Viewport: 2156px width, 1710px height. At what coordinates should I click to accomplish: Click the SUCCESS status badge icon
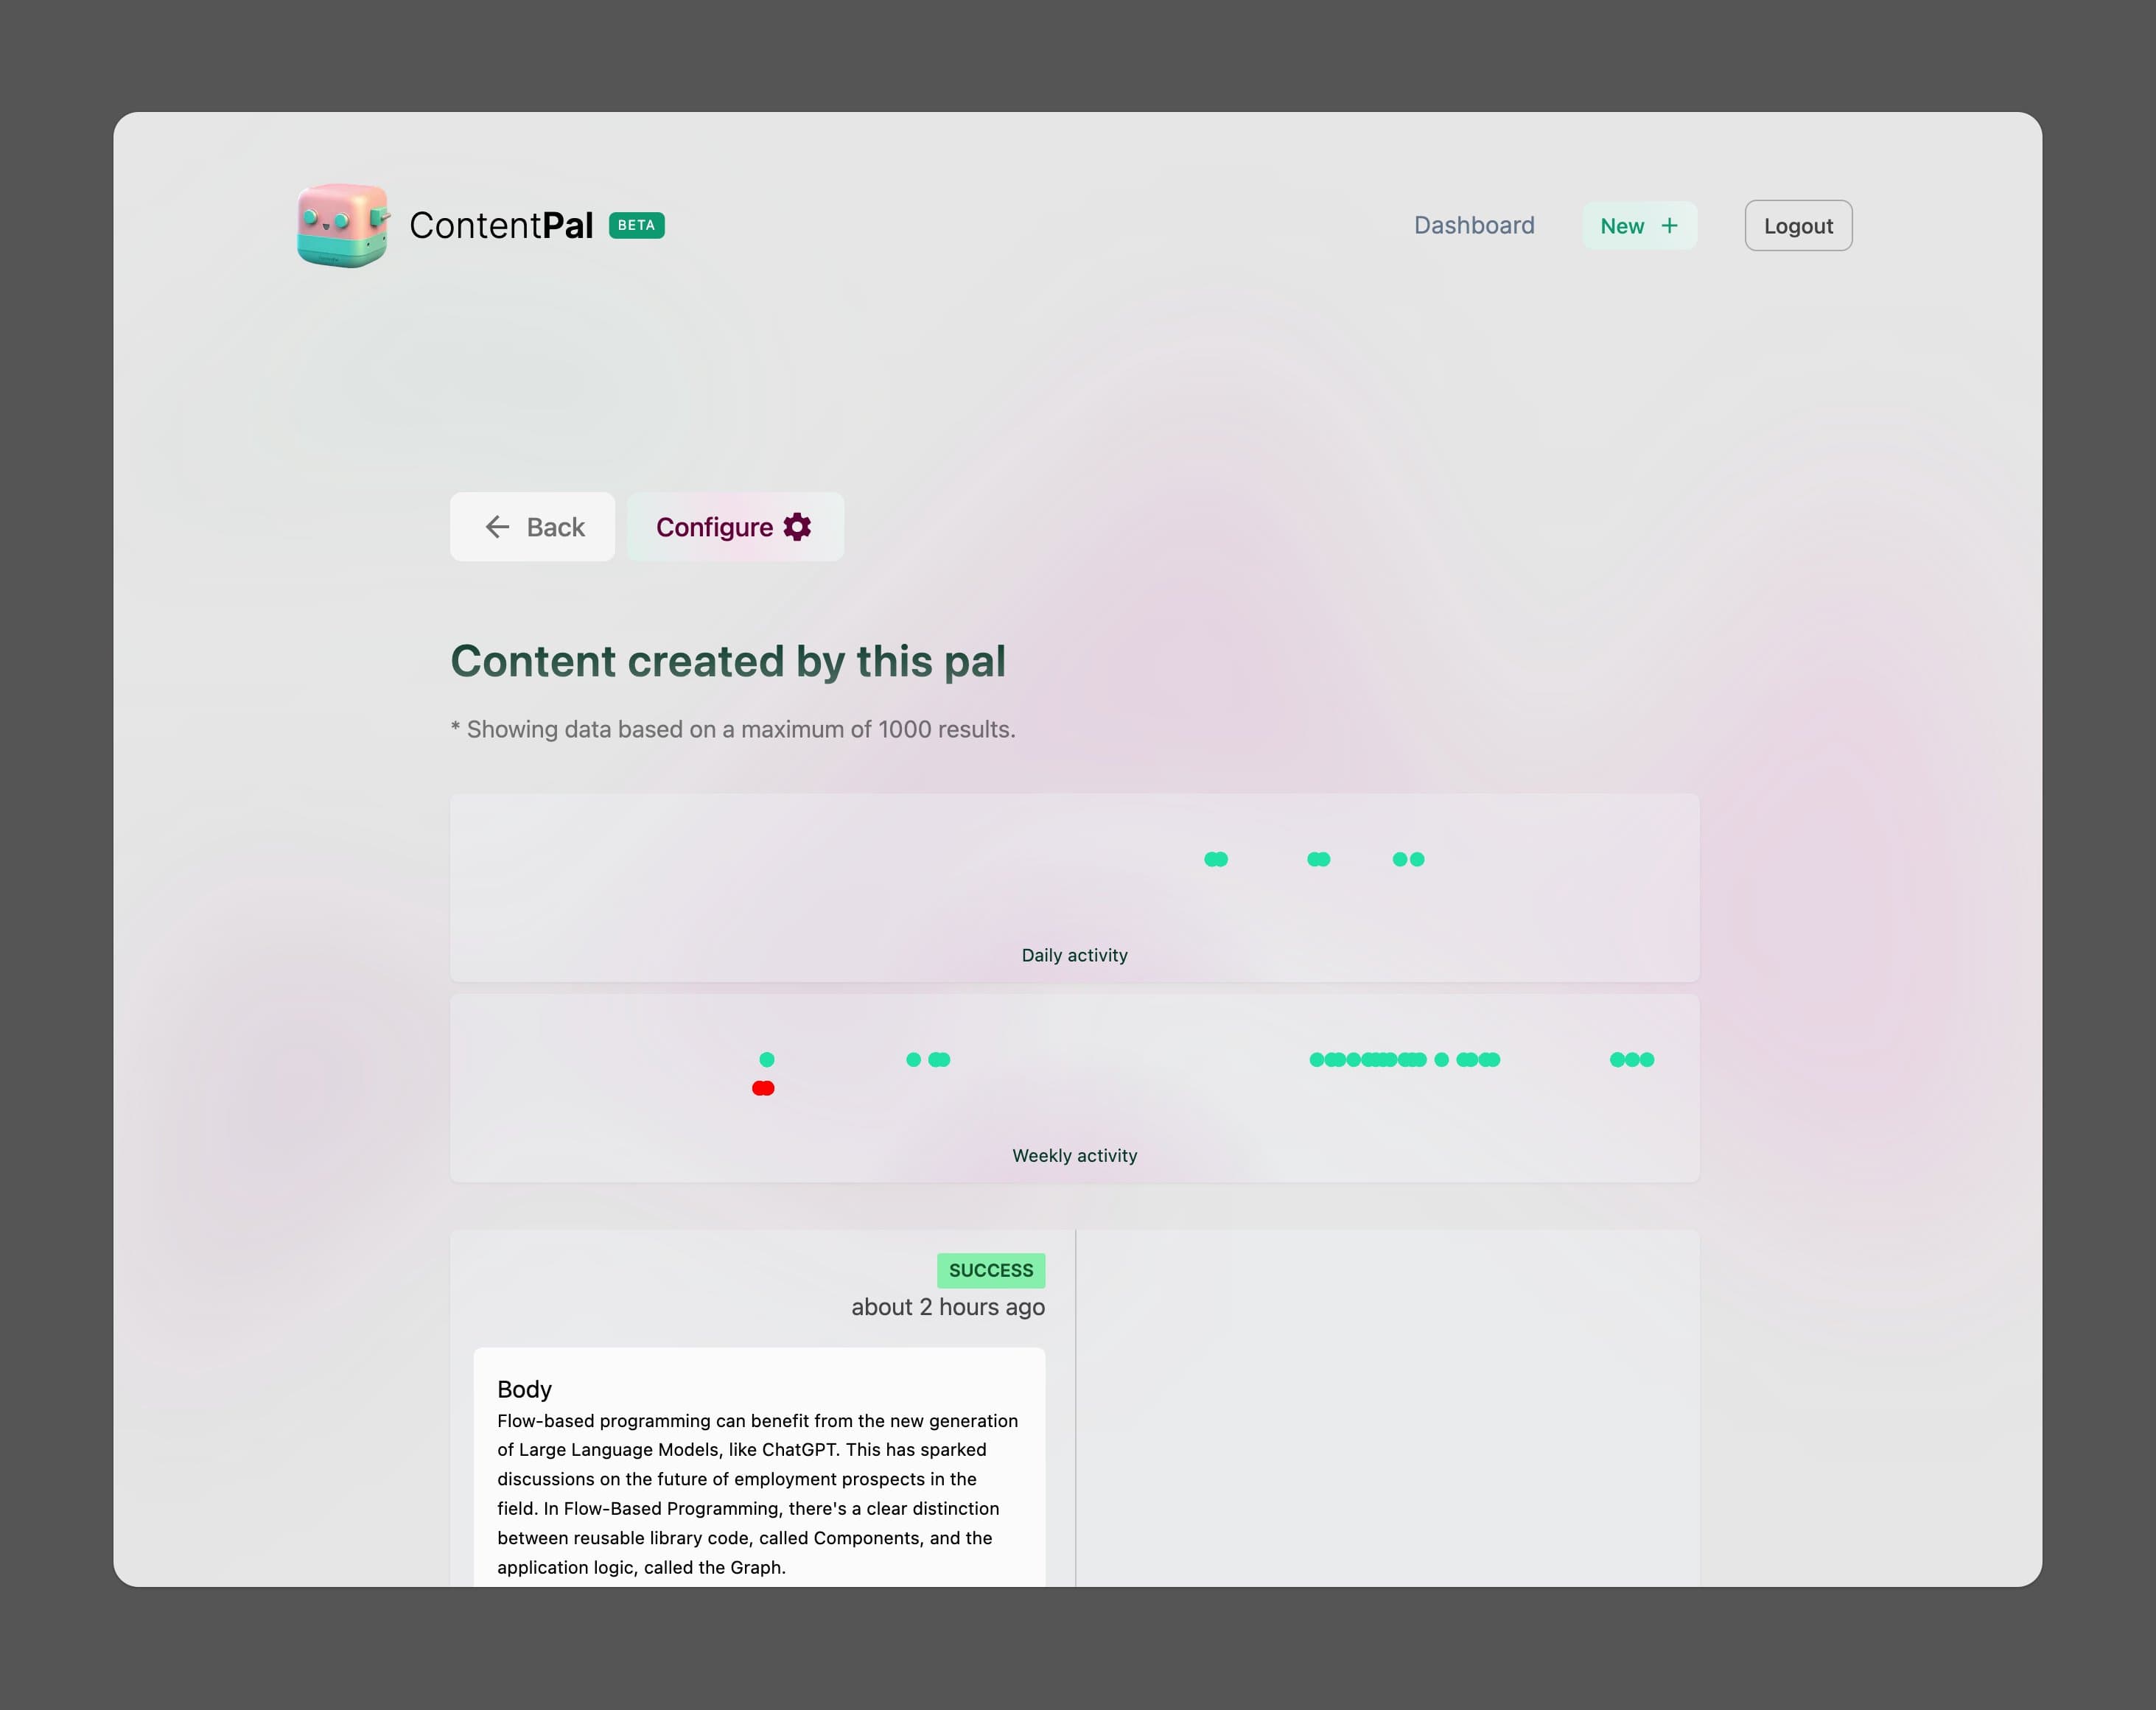pyautogui.click(x=990, y=1269)
